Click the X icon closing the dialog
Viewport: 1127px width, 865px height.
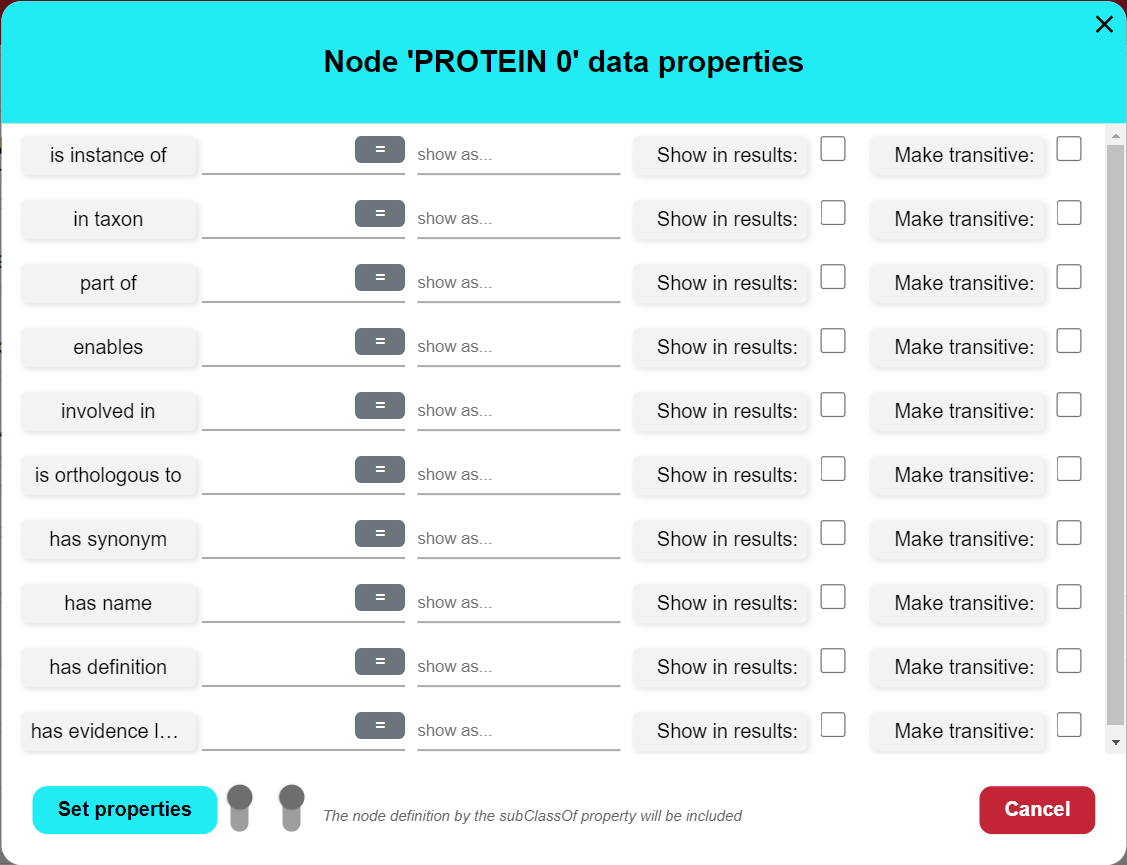[x=1104, y=25]
